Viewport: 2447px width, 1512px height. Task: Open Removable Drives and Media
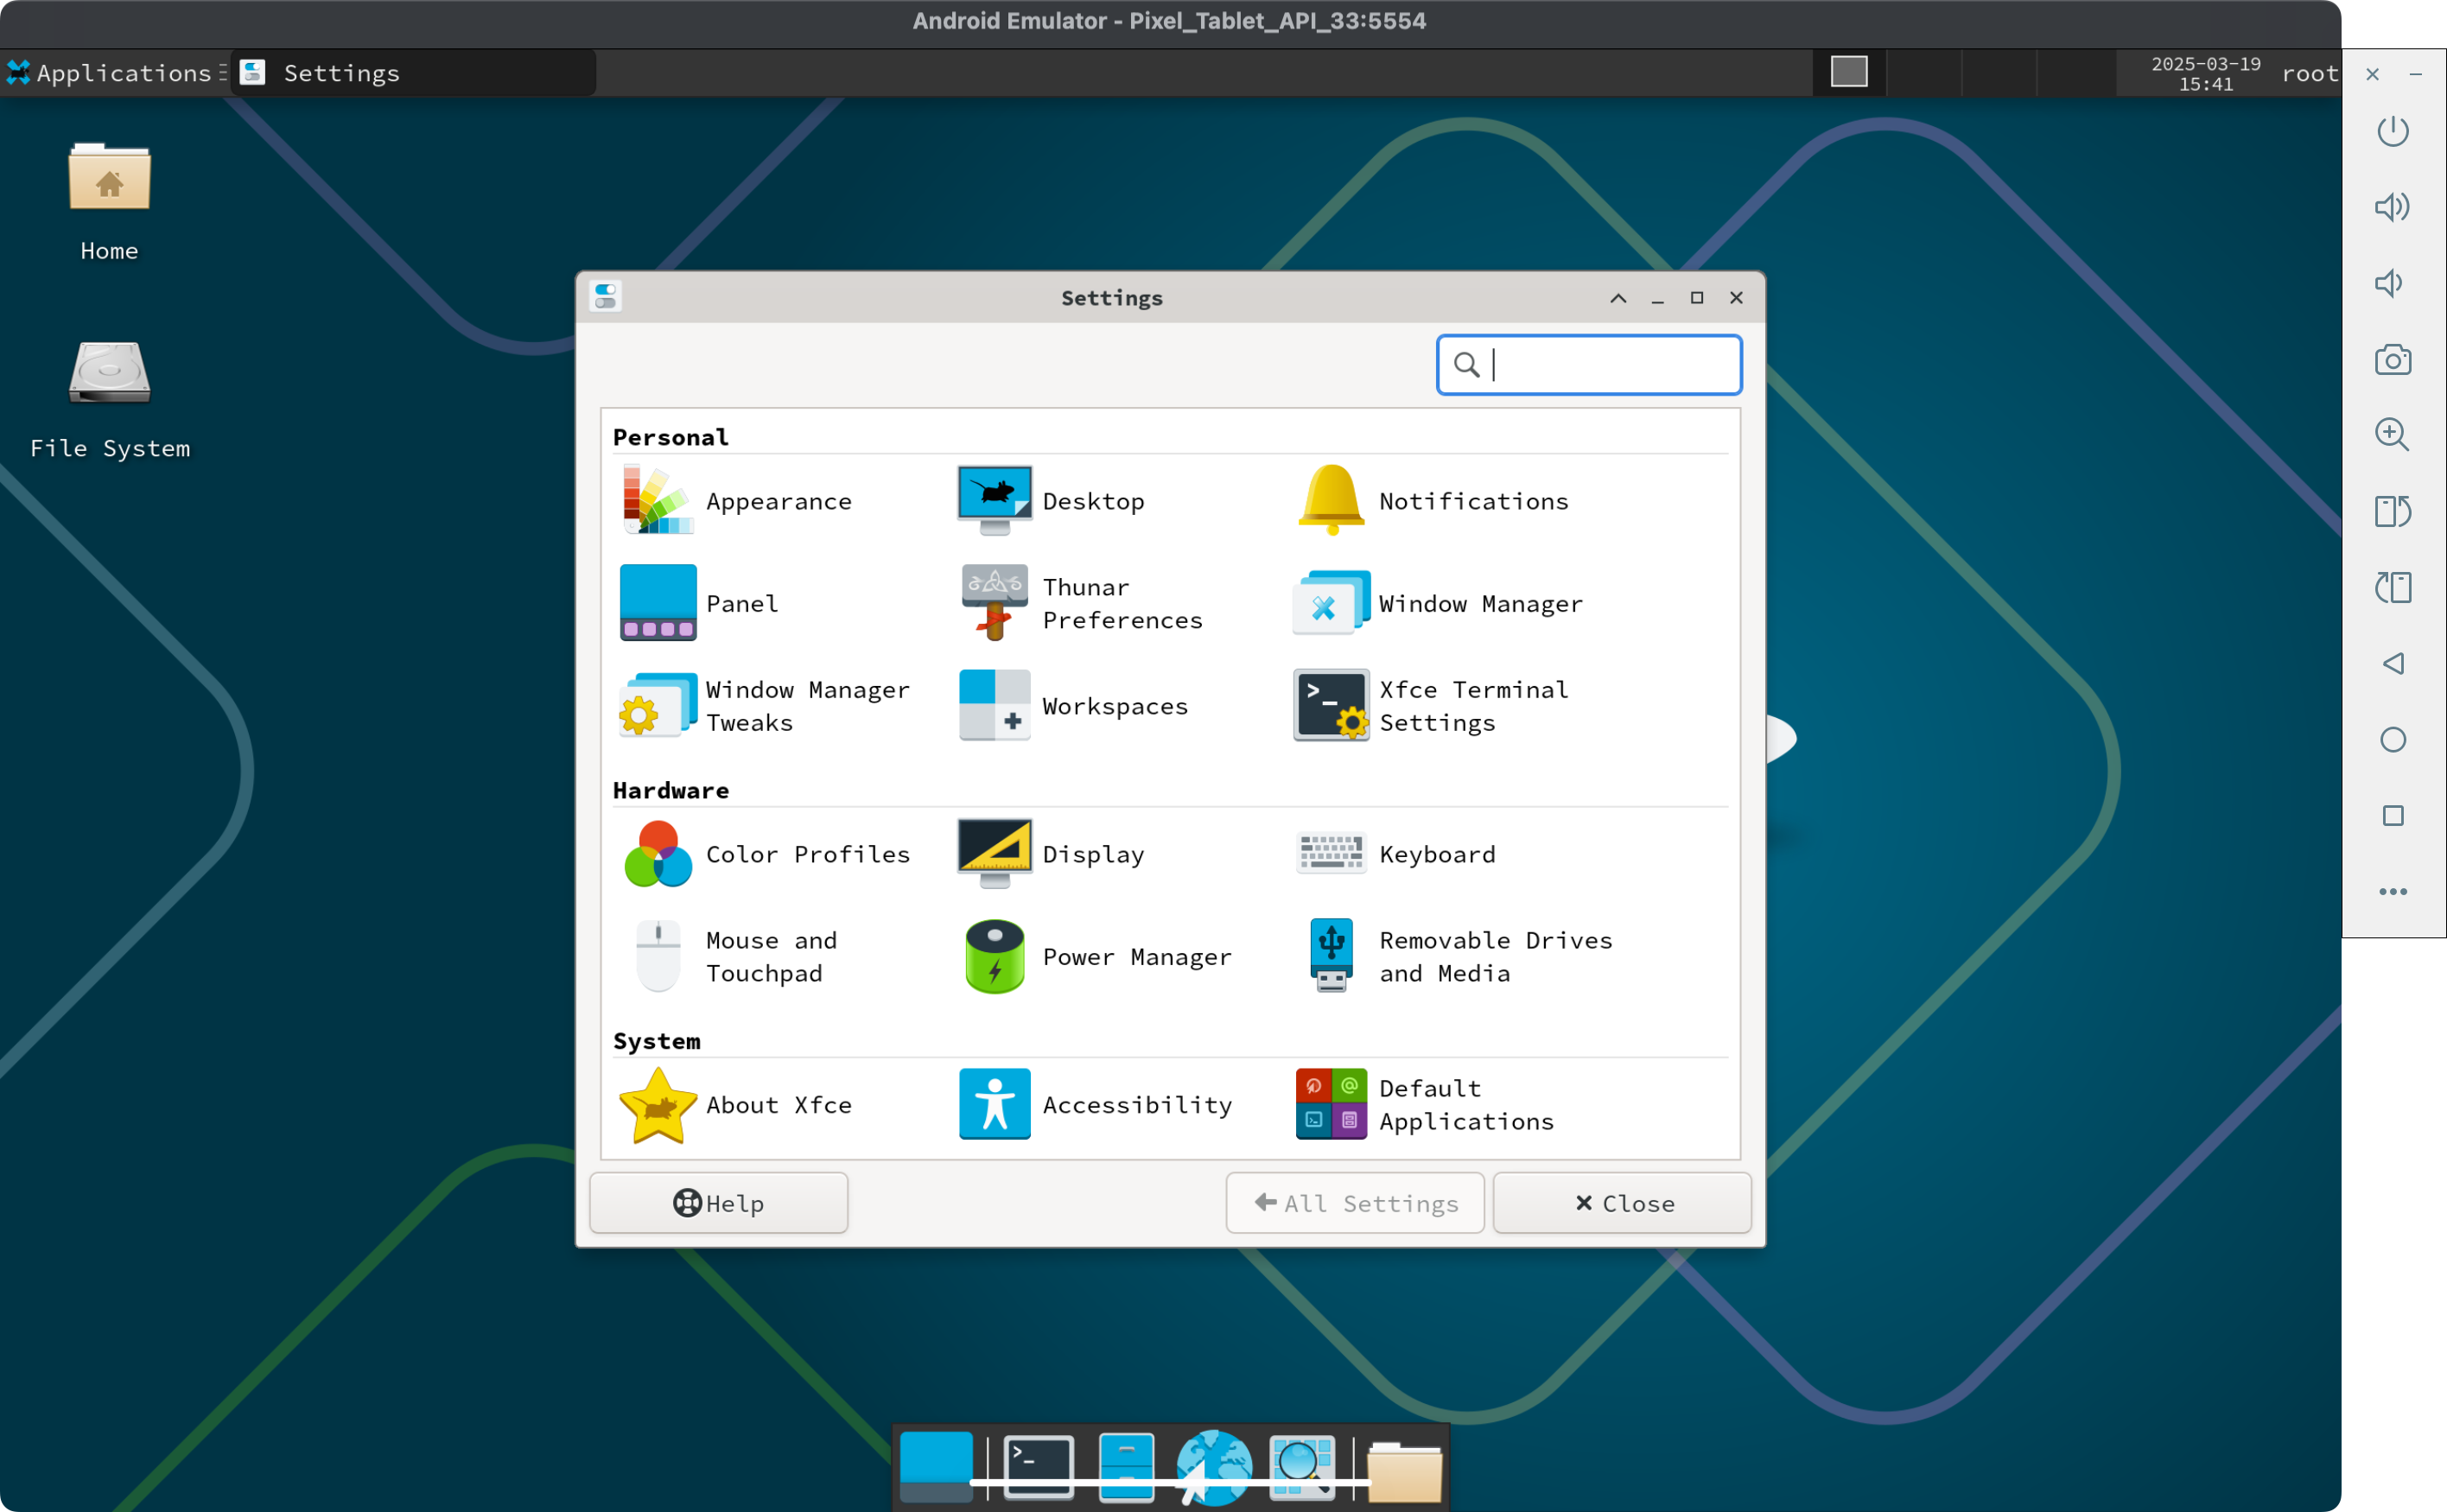pyautogui.click(x=1331, y=957)
